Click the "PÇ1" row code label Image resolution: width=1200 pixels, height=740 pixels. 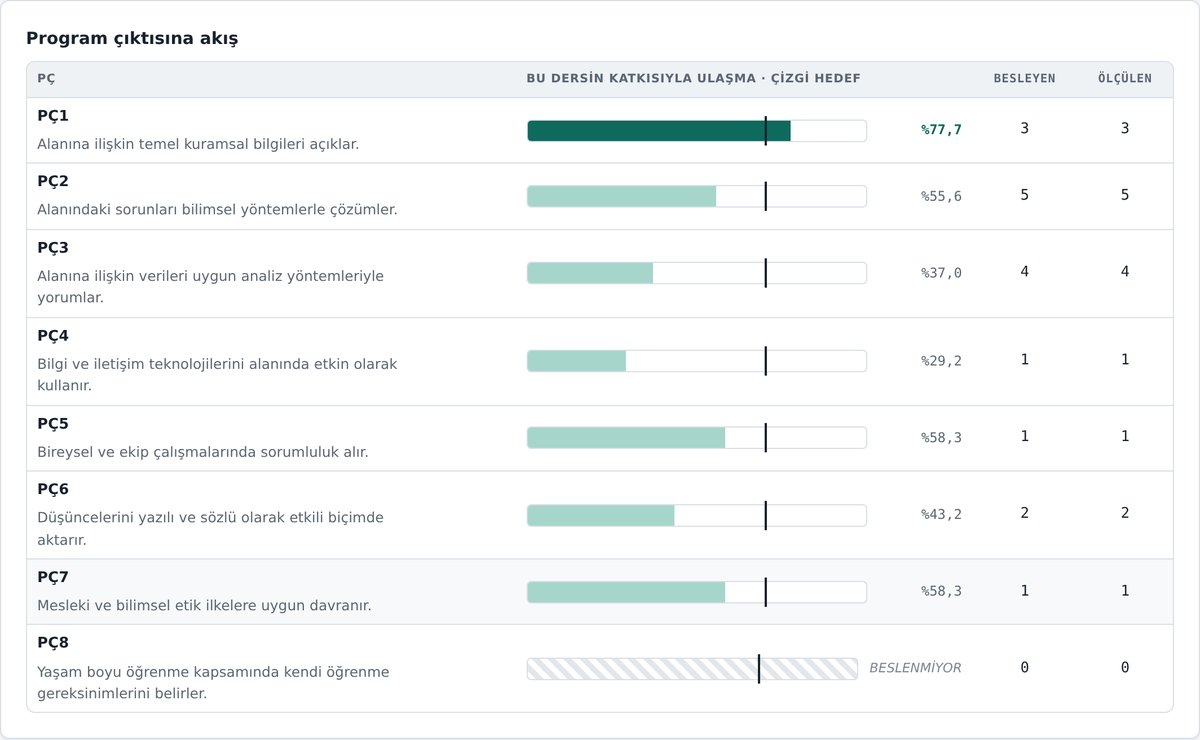pyautogui.click(x=53, y=116)
